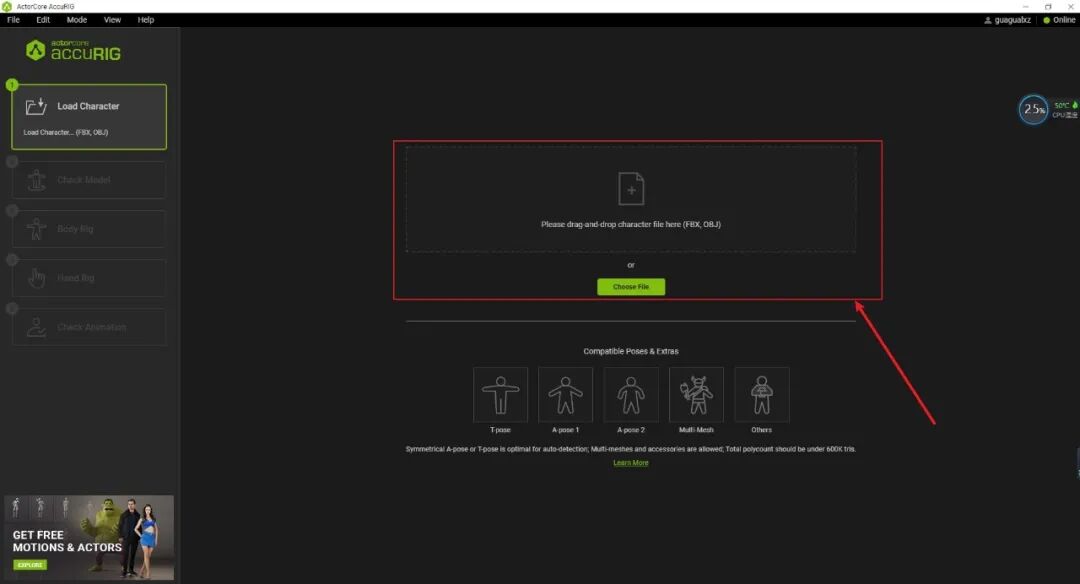Restore the window with the maximize button
This screenshot has width=1080, height=584.
point(1048,6)
